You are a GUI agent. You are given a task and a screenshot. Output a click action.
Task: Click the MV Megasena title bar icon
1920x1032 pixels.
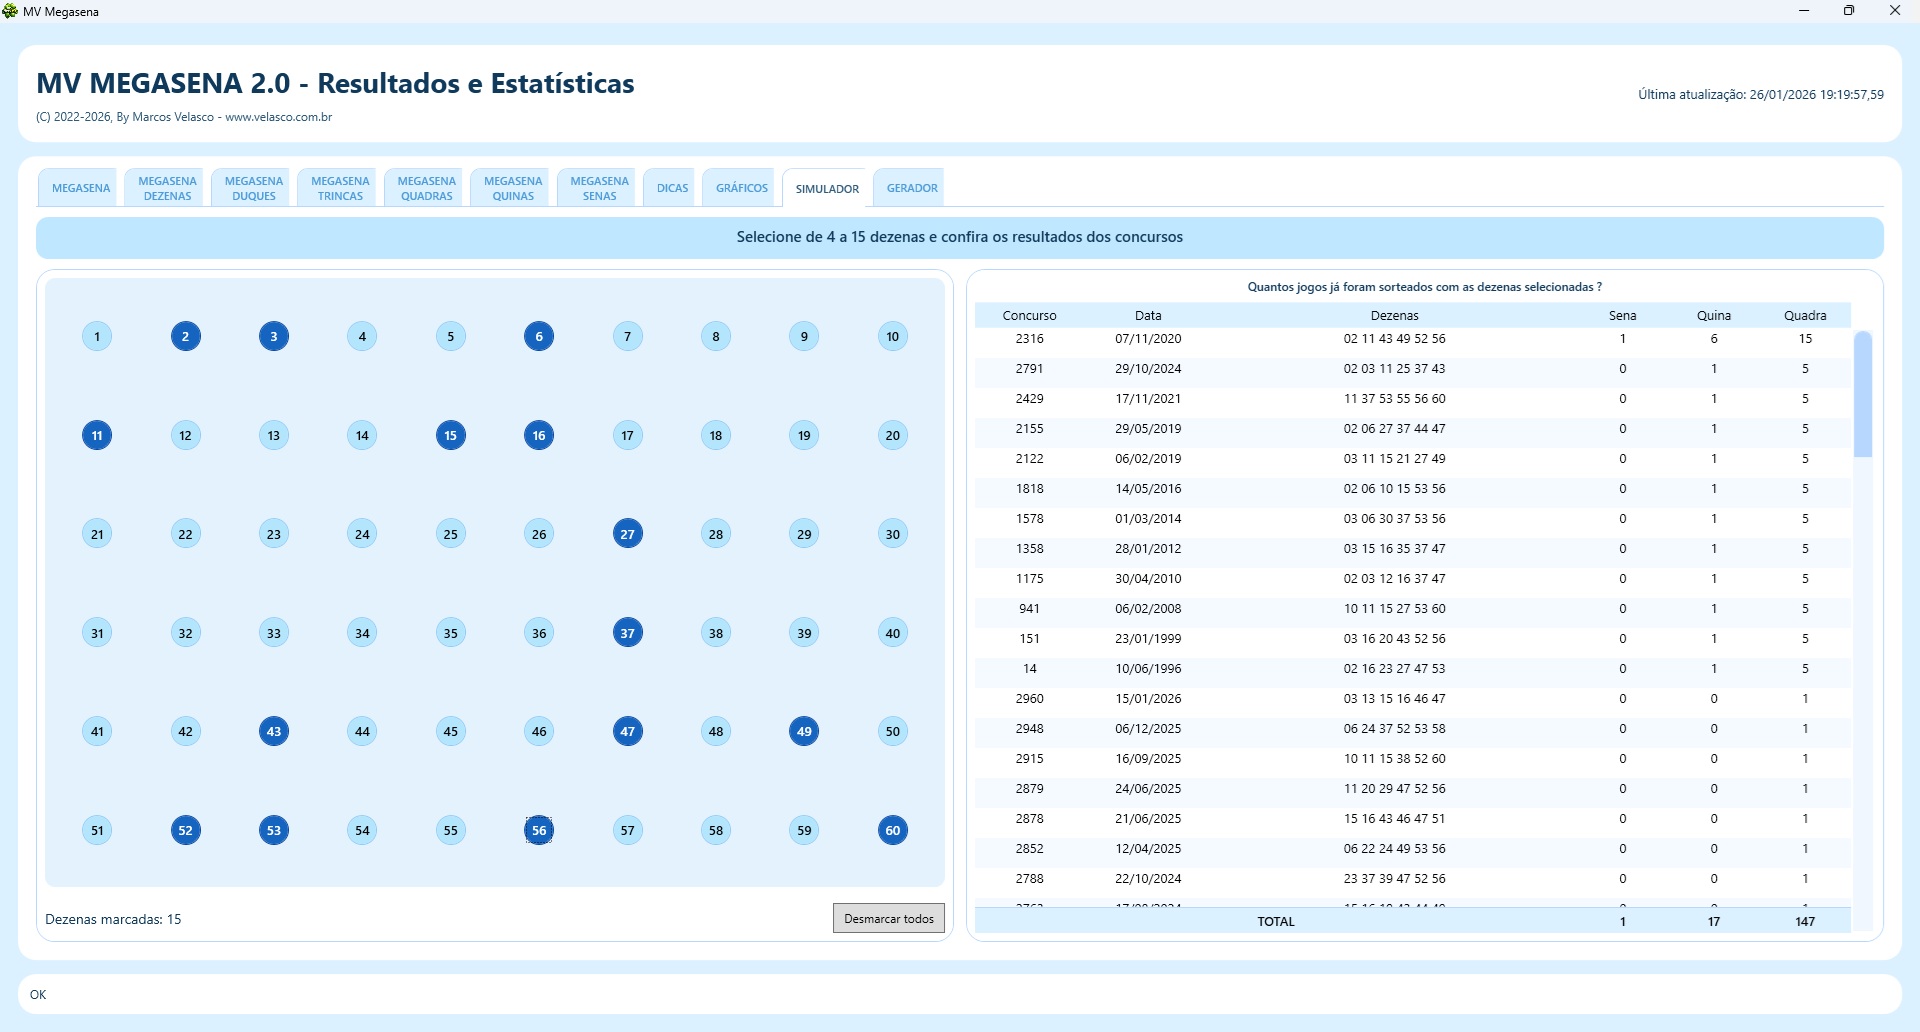[11, 11]
